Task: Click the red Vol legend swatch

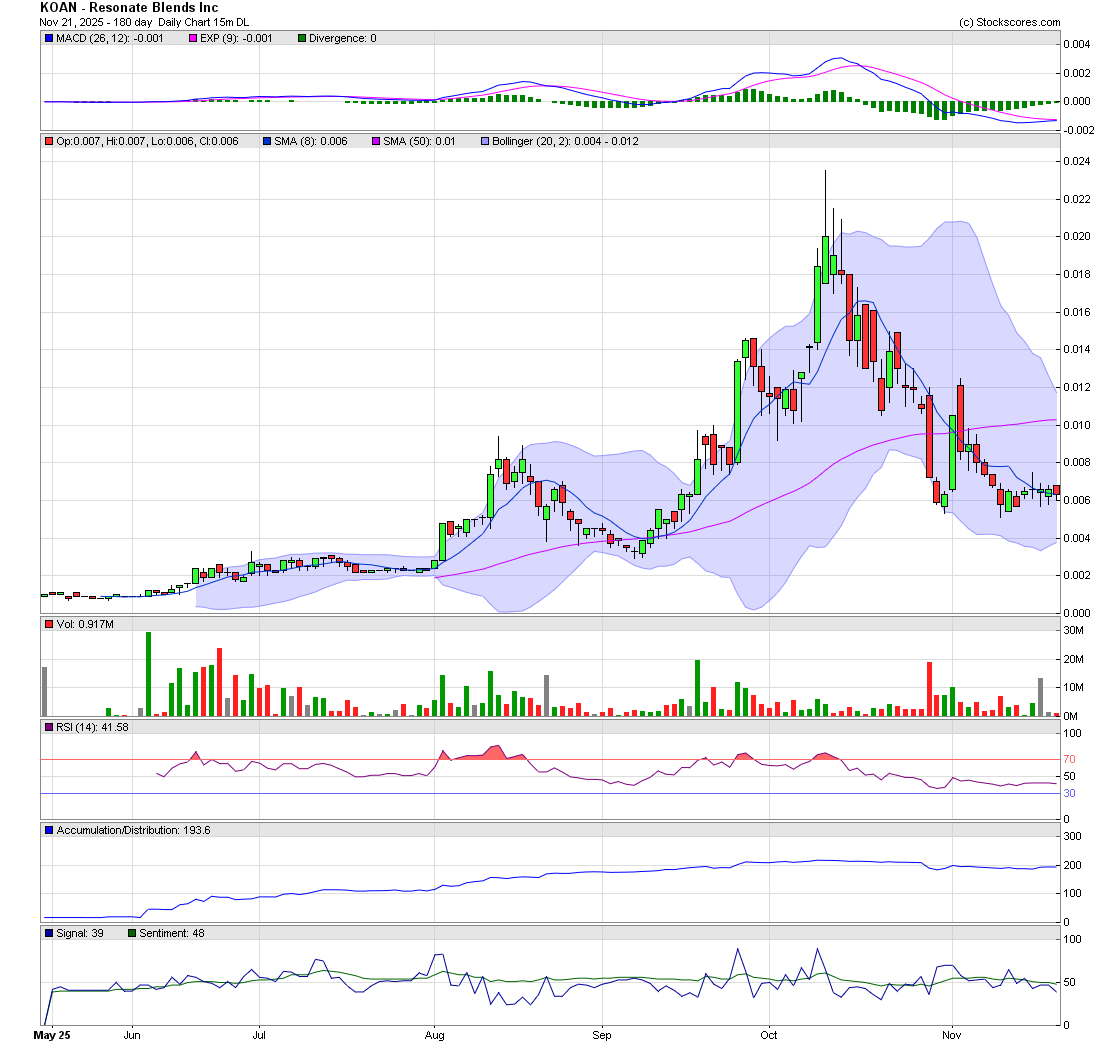Action: click(49, 624)
